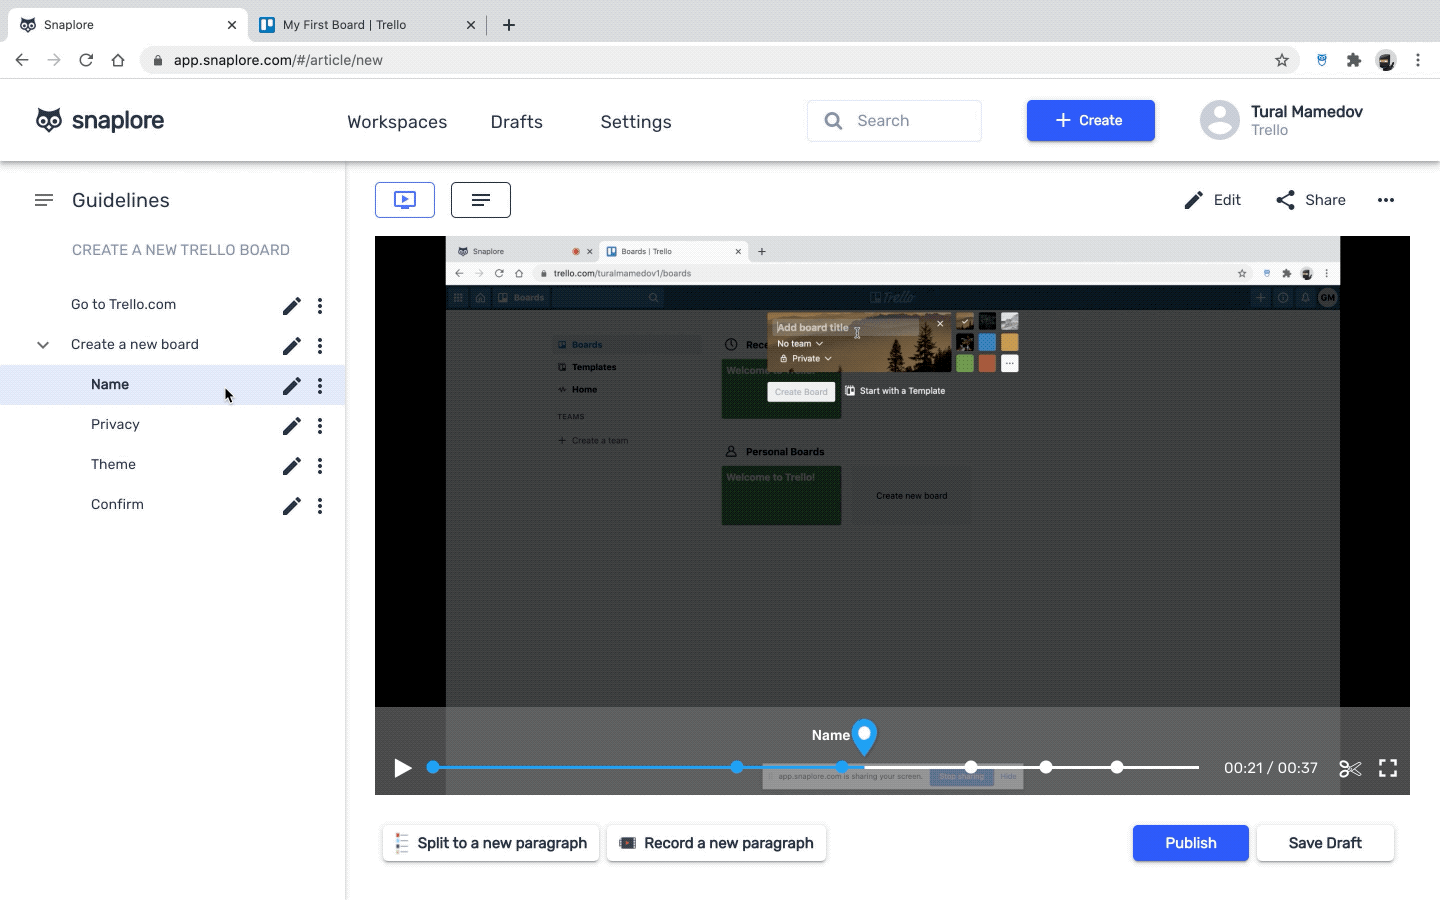Screen dimensions: 1440x900
Task: Select the Confirm step in sidebar
Action: click(118, 505)
